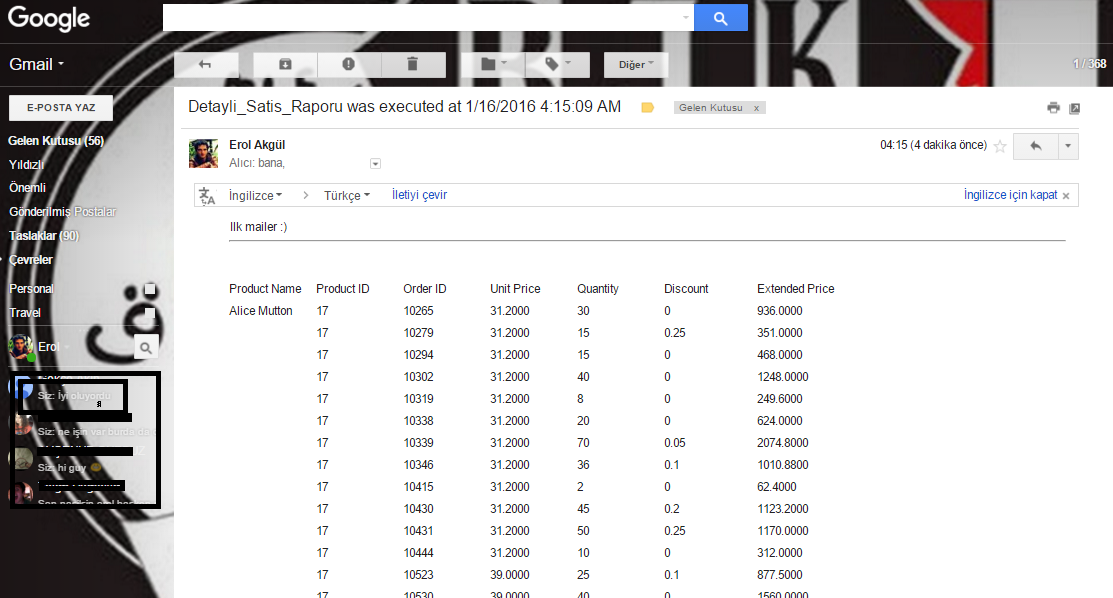Archive this email
Image resolution: width=1113 pixels, height=598 pixels.
[x=285, y=64]
